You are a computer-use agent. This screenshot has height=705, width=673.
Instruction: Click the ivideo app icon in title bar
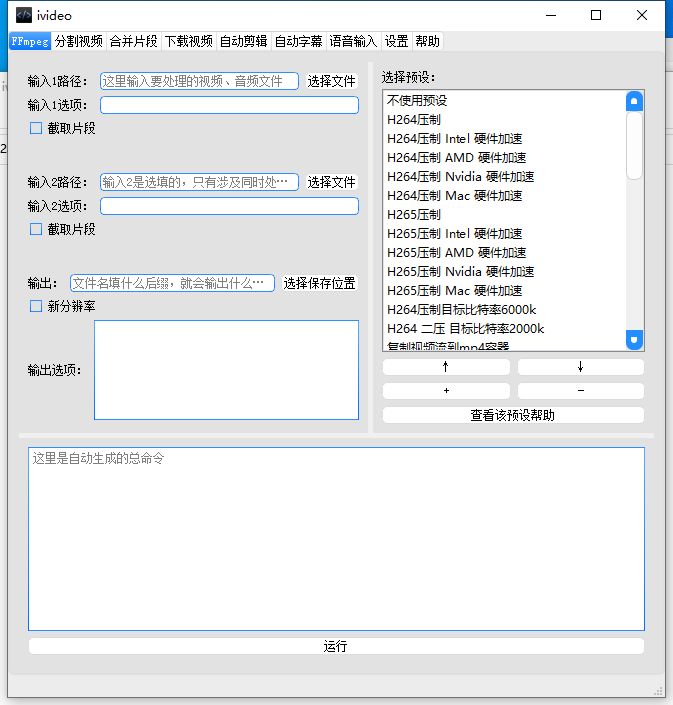coord(22,15)
